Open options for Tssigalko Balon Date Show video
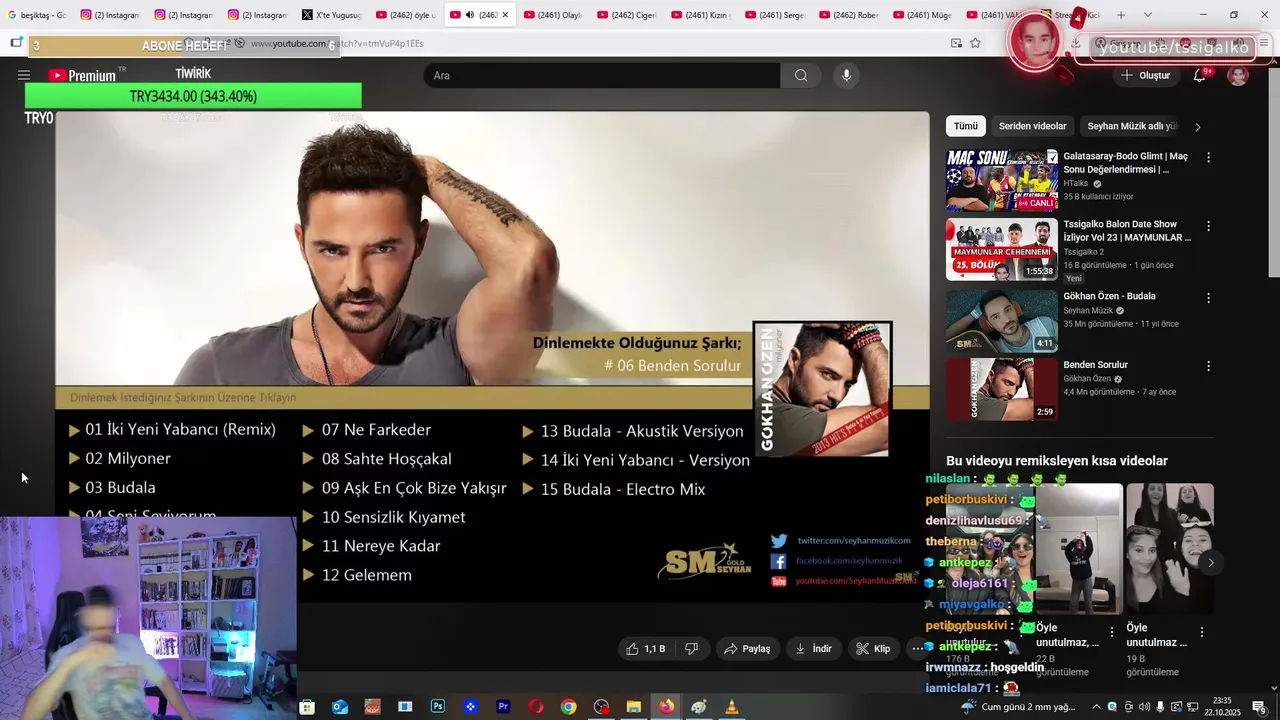1280x720 pixels. 1208,226
